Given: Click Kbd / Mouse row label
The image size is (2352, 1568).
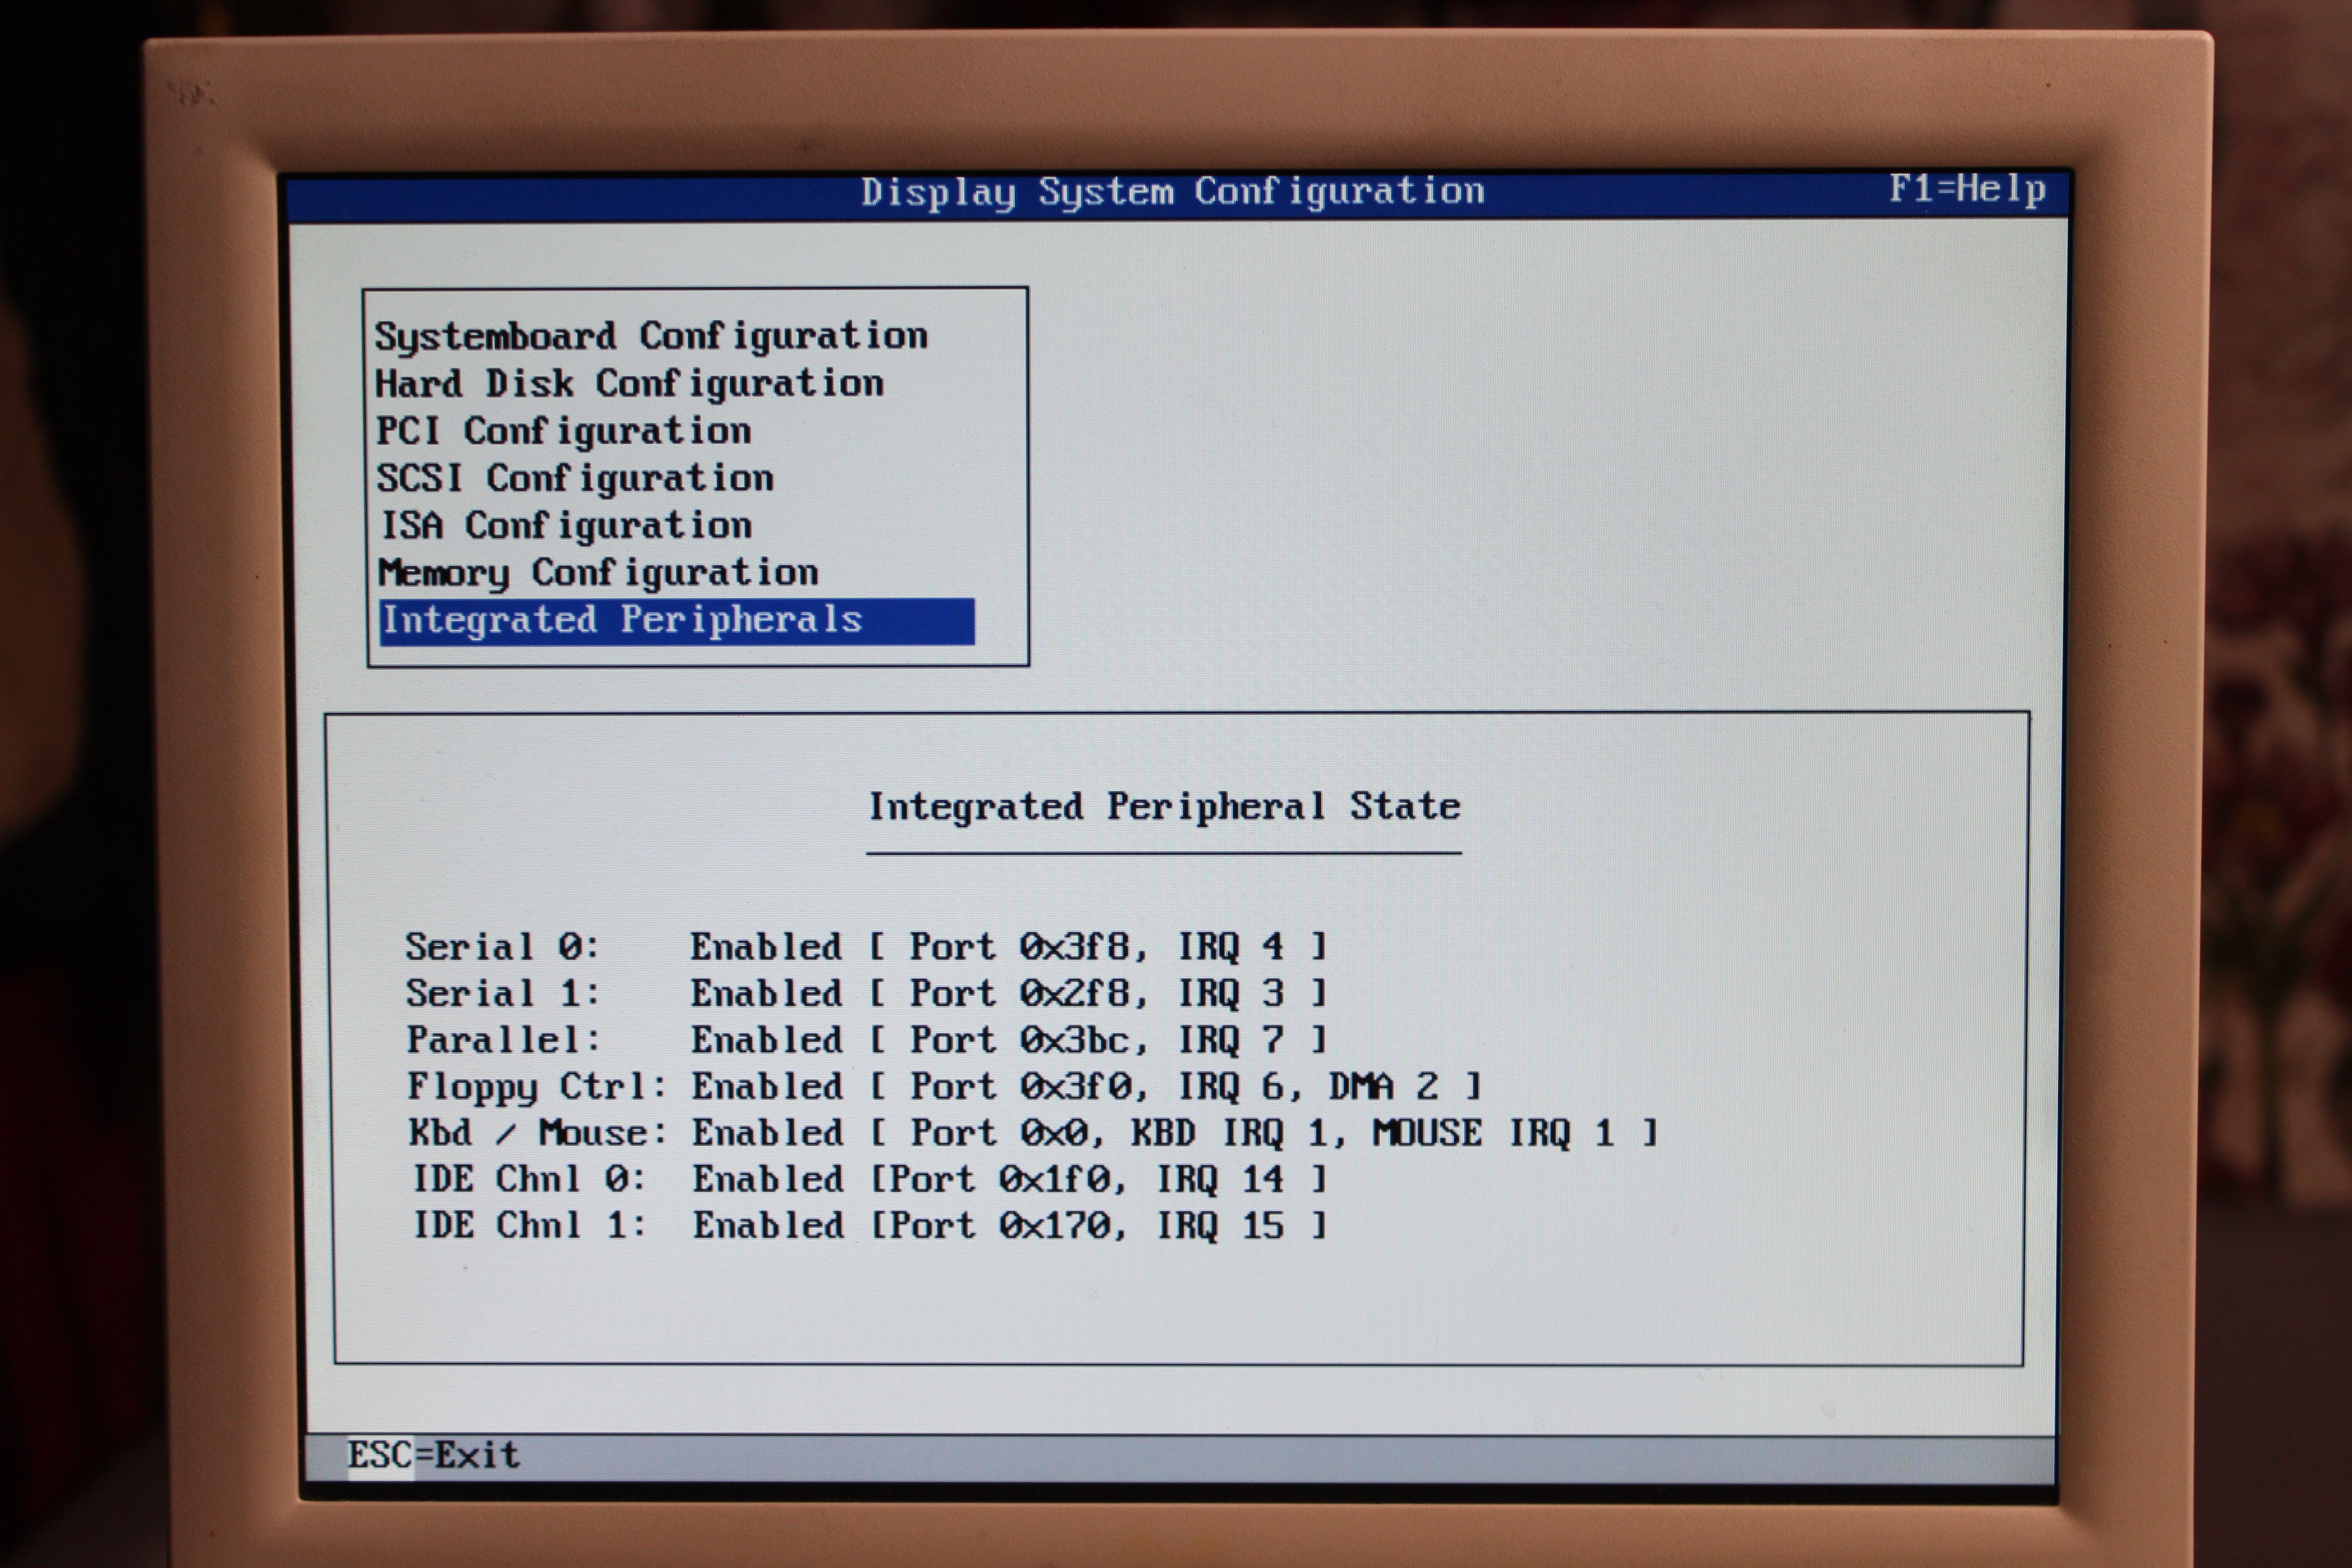Looking at the screenshot, I should (x=537, y=1133).
